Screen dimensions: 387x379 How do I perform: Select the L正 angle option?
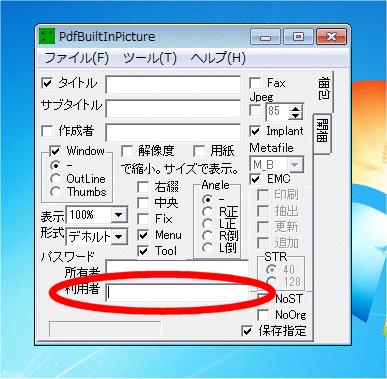pyautogui.click(x=207, y=223)
